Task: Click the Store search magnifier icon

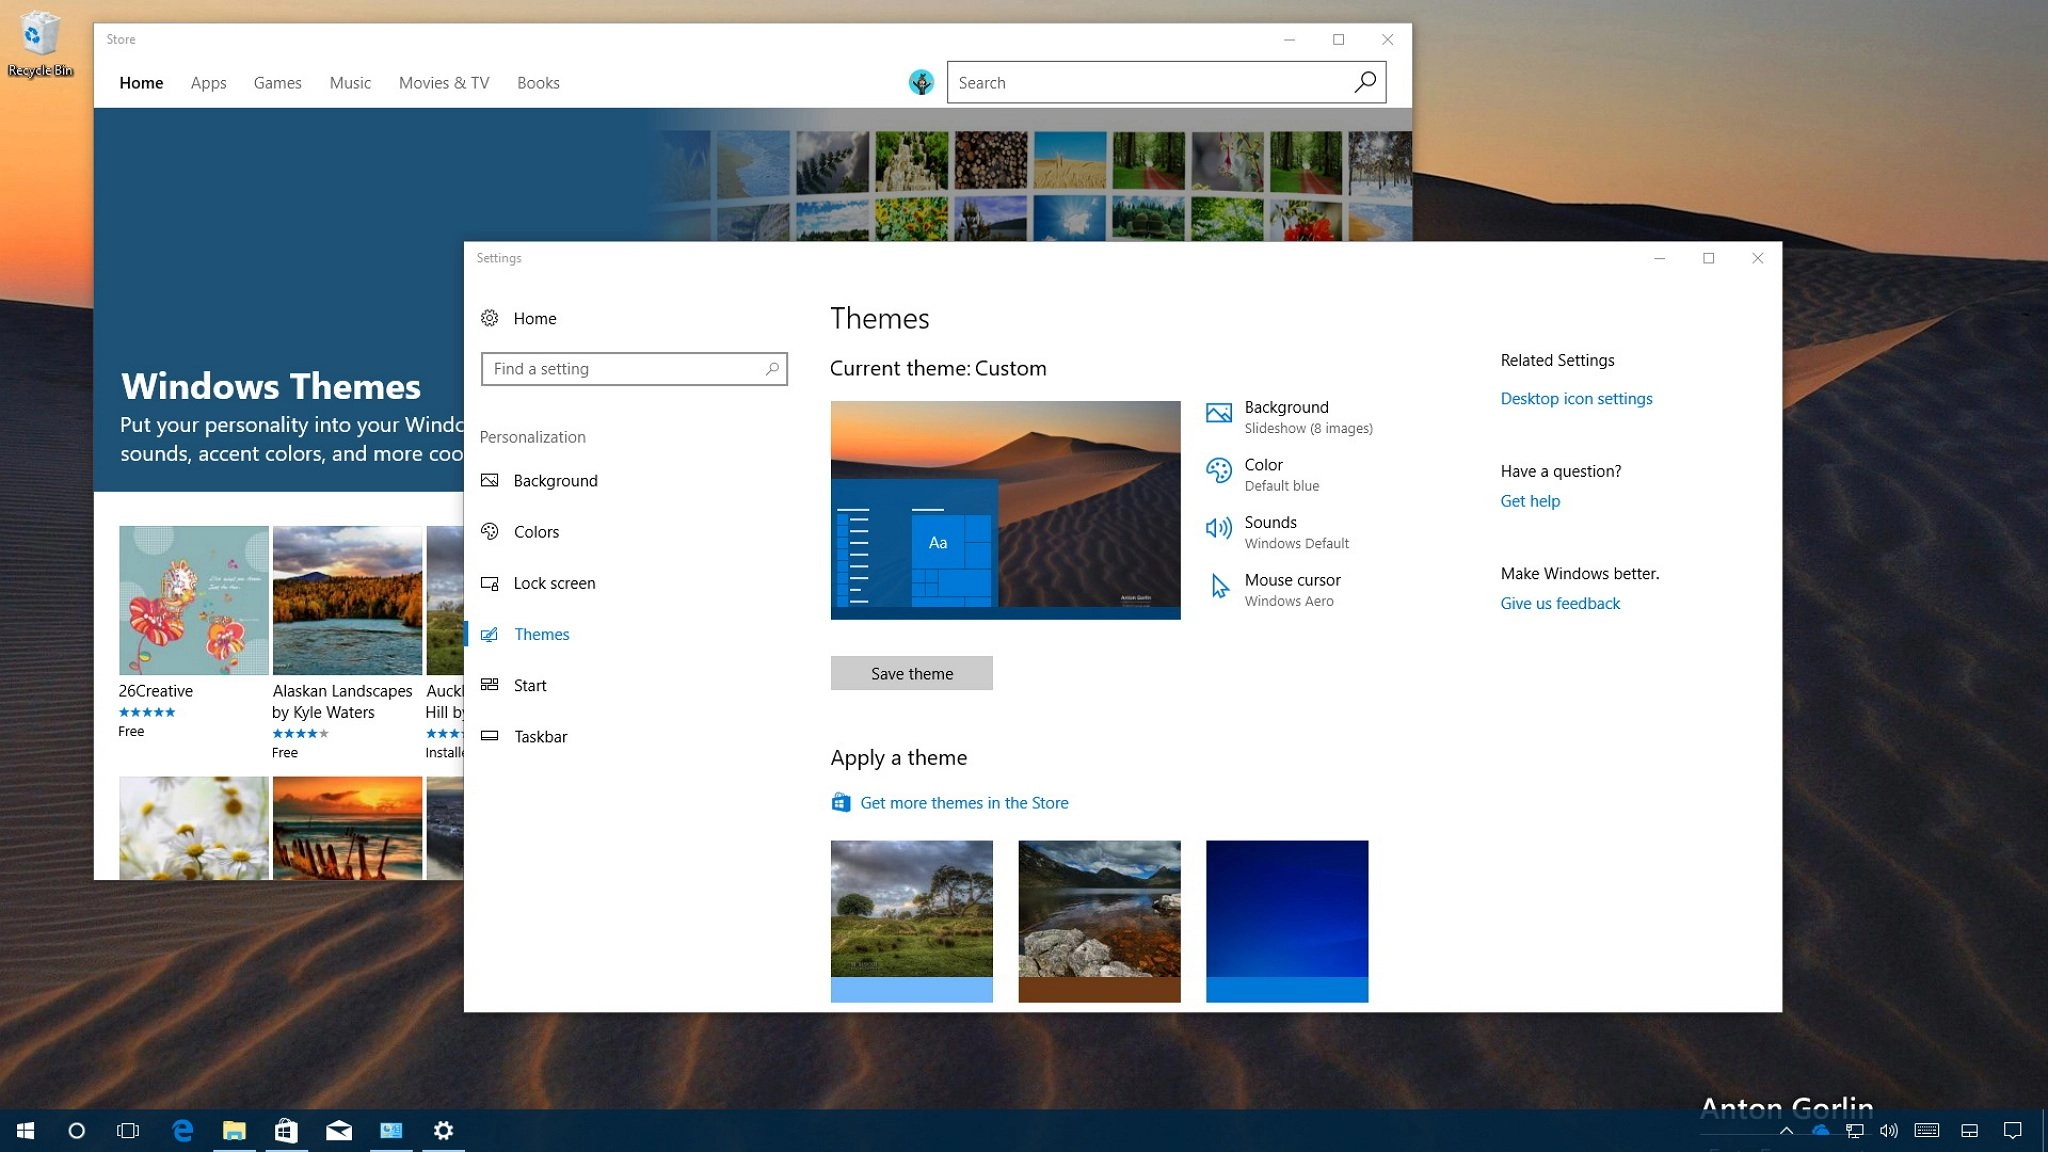Action: [x=1365, y=82]
